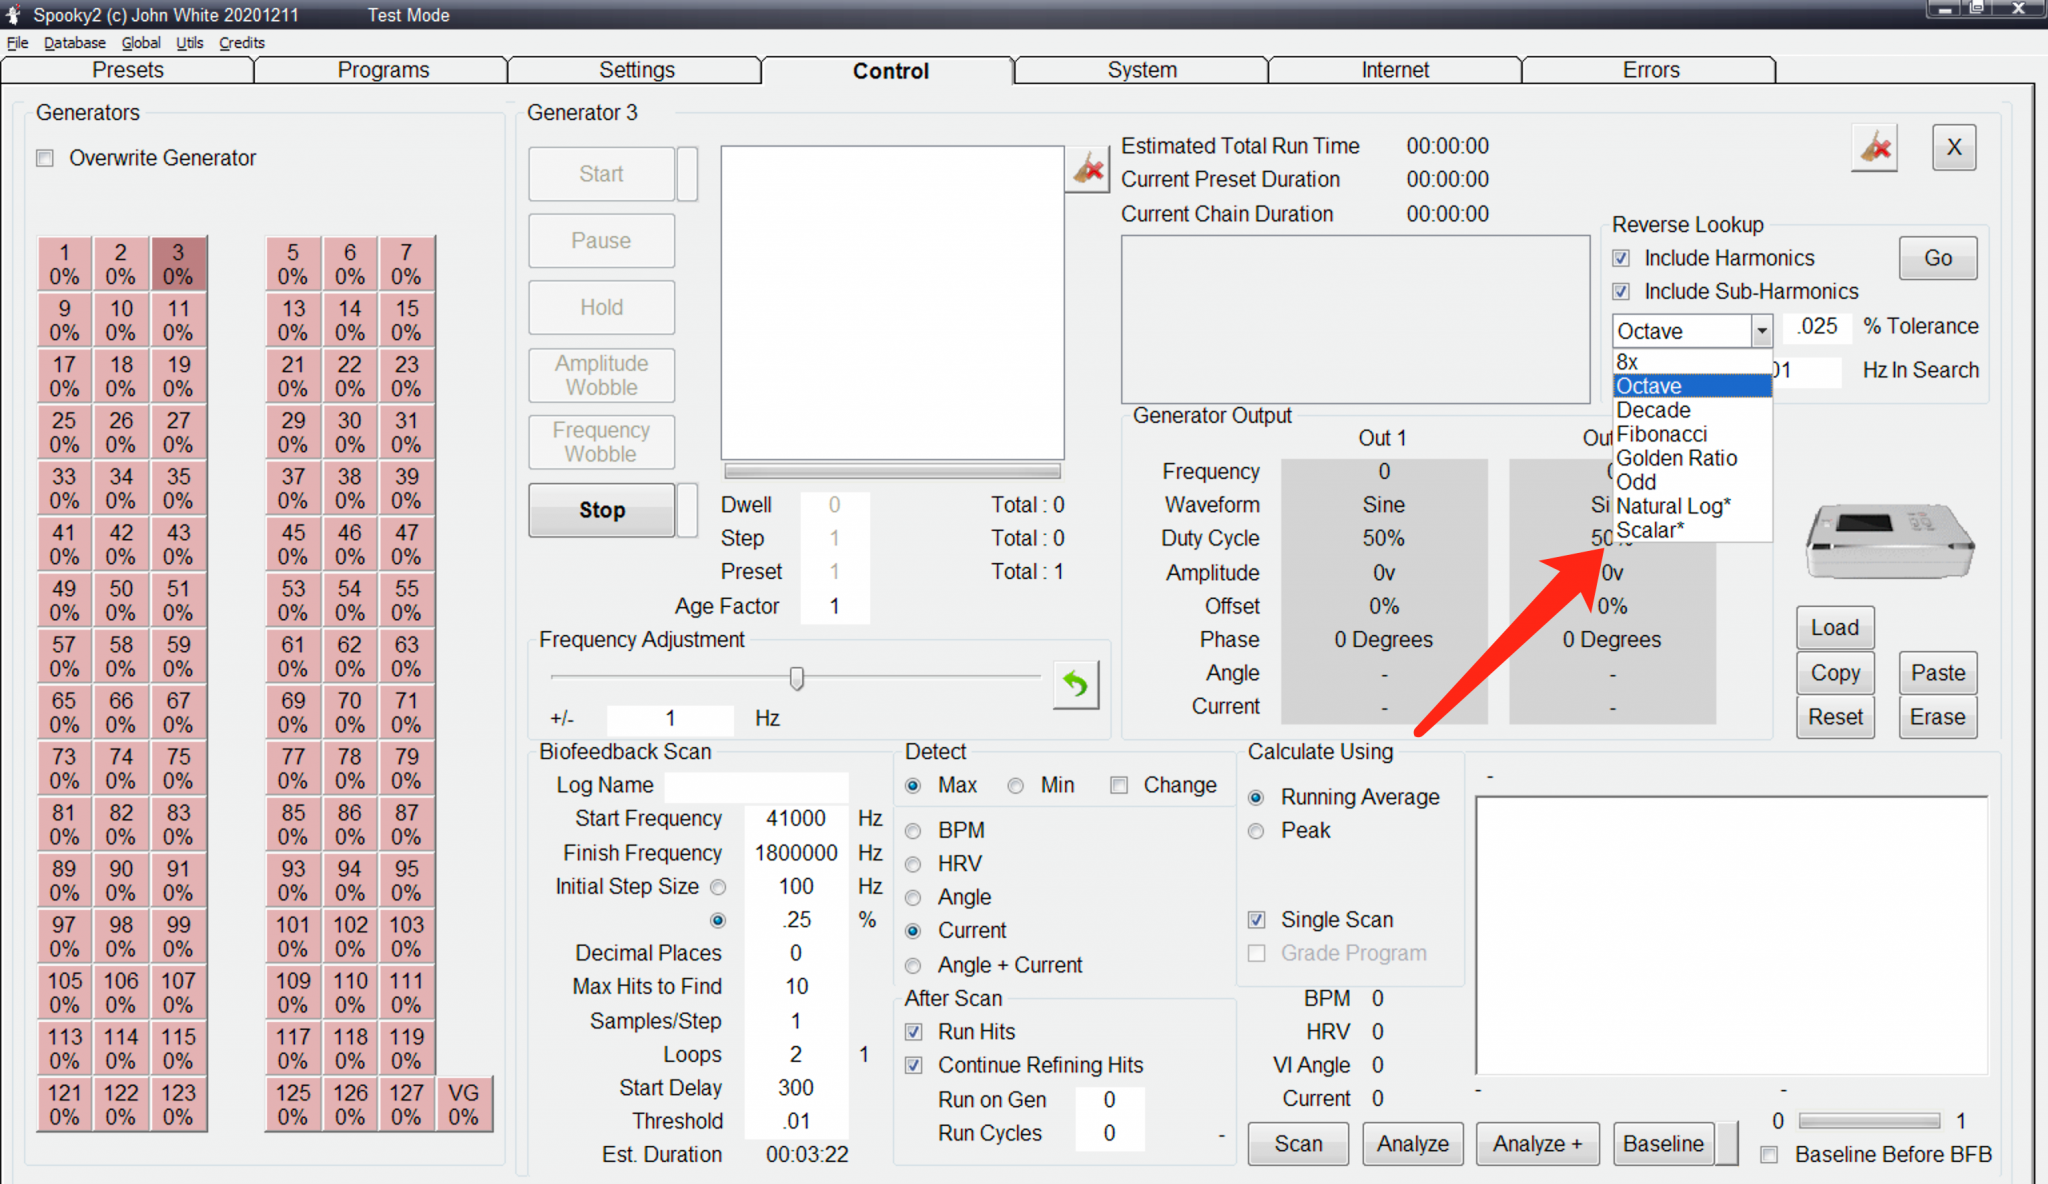The width and height of the screenshot is (2048, 1184).
Task: Choose Fibonacci from the dropdown list
Action: click(x=1661, y=434)
